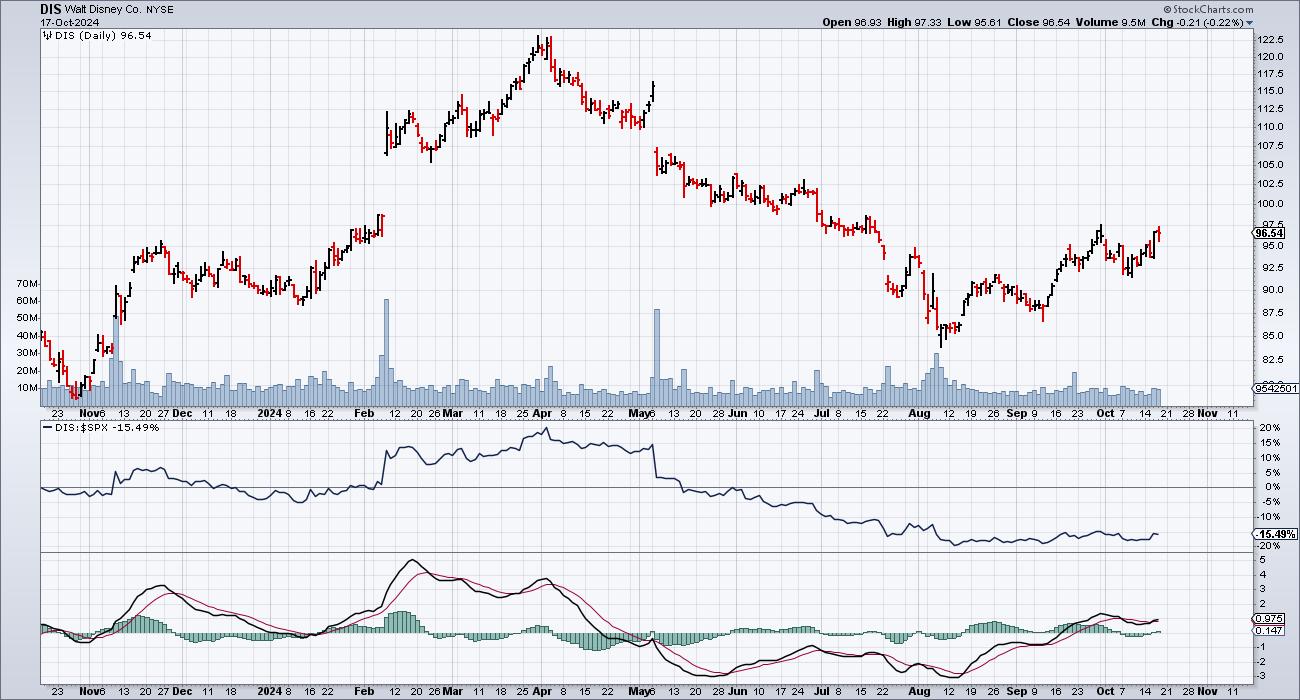Click the tallest February volume spike bar
Image resolution: width=1300 pixels, height=700 pixels.
(x=386, y=352)
